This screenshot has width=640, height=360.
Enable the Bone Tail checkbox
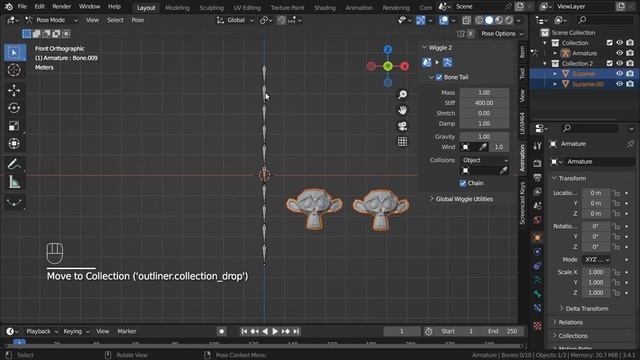pos(439,77)
